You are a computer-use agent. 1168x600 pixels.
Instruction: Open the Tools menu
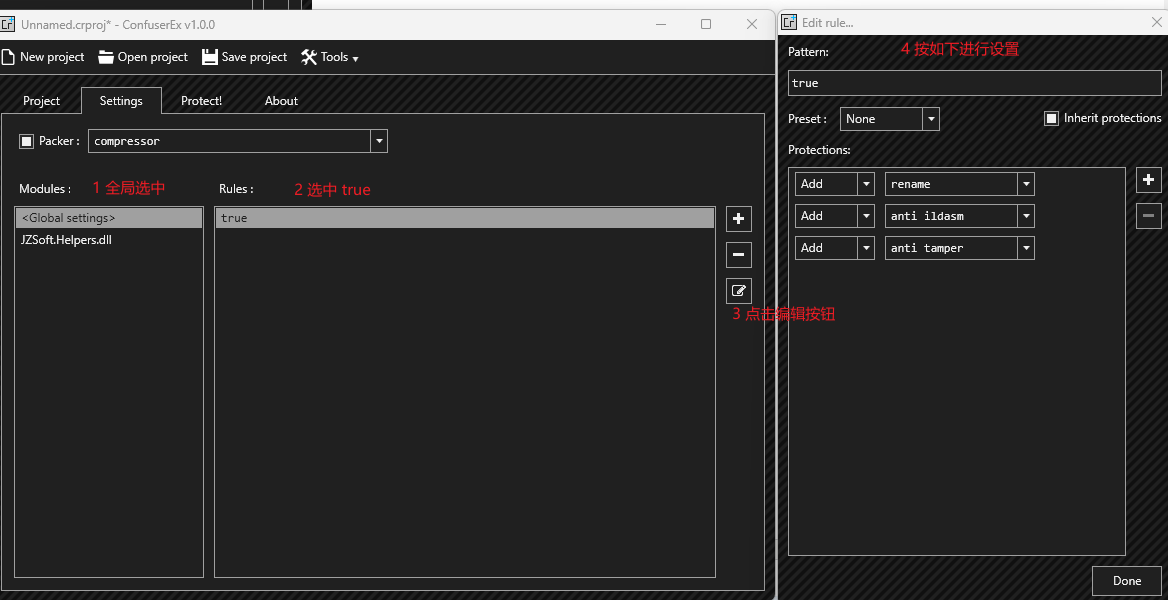click(330, 57)
